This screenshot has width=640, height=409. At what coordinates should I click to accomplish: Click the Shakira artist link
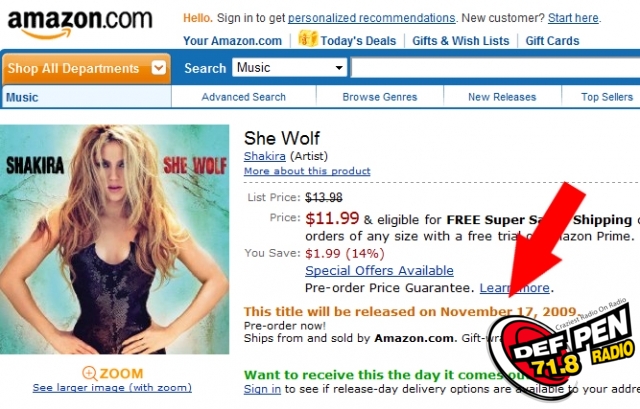(264, 156)
